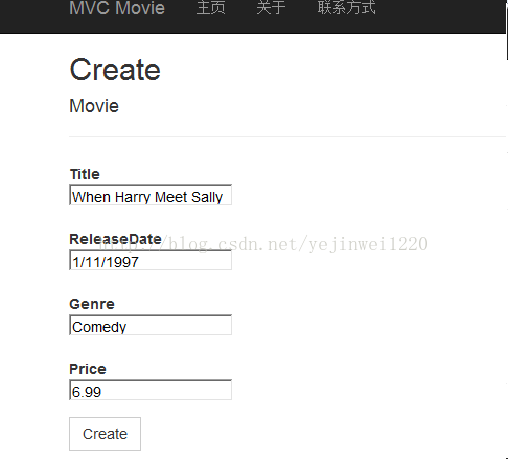508x467 pixels.
Task: Click the ReleaseDate field label
Action: tap(115, 239)
